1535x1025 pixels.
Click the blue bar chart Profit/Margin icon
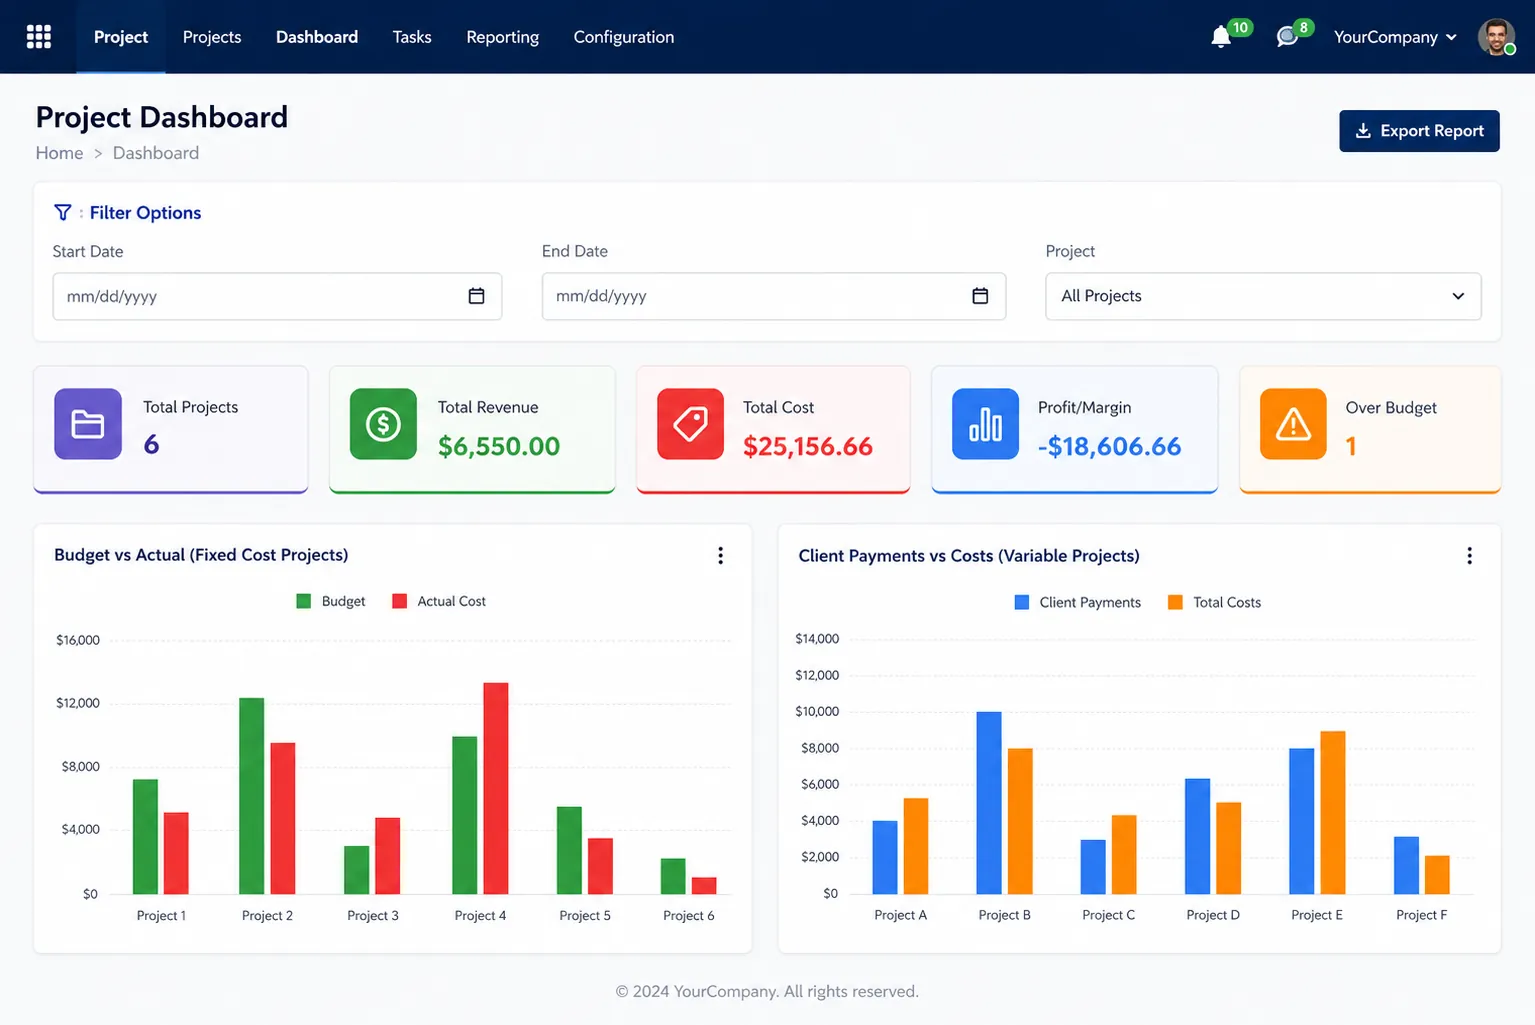985,424
